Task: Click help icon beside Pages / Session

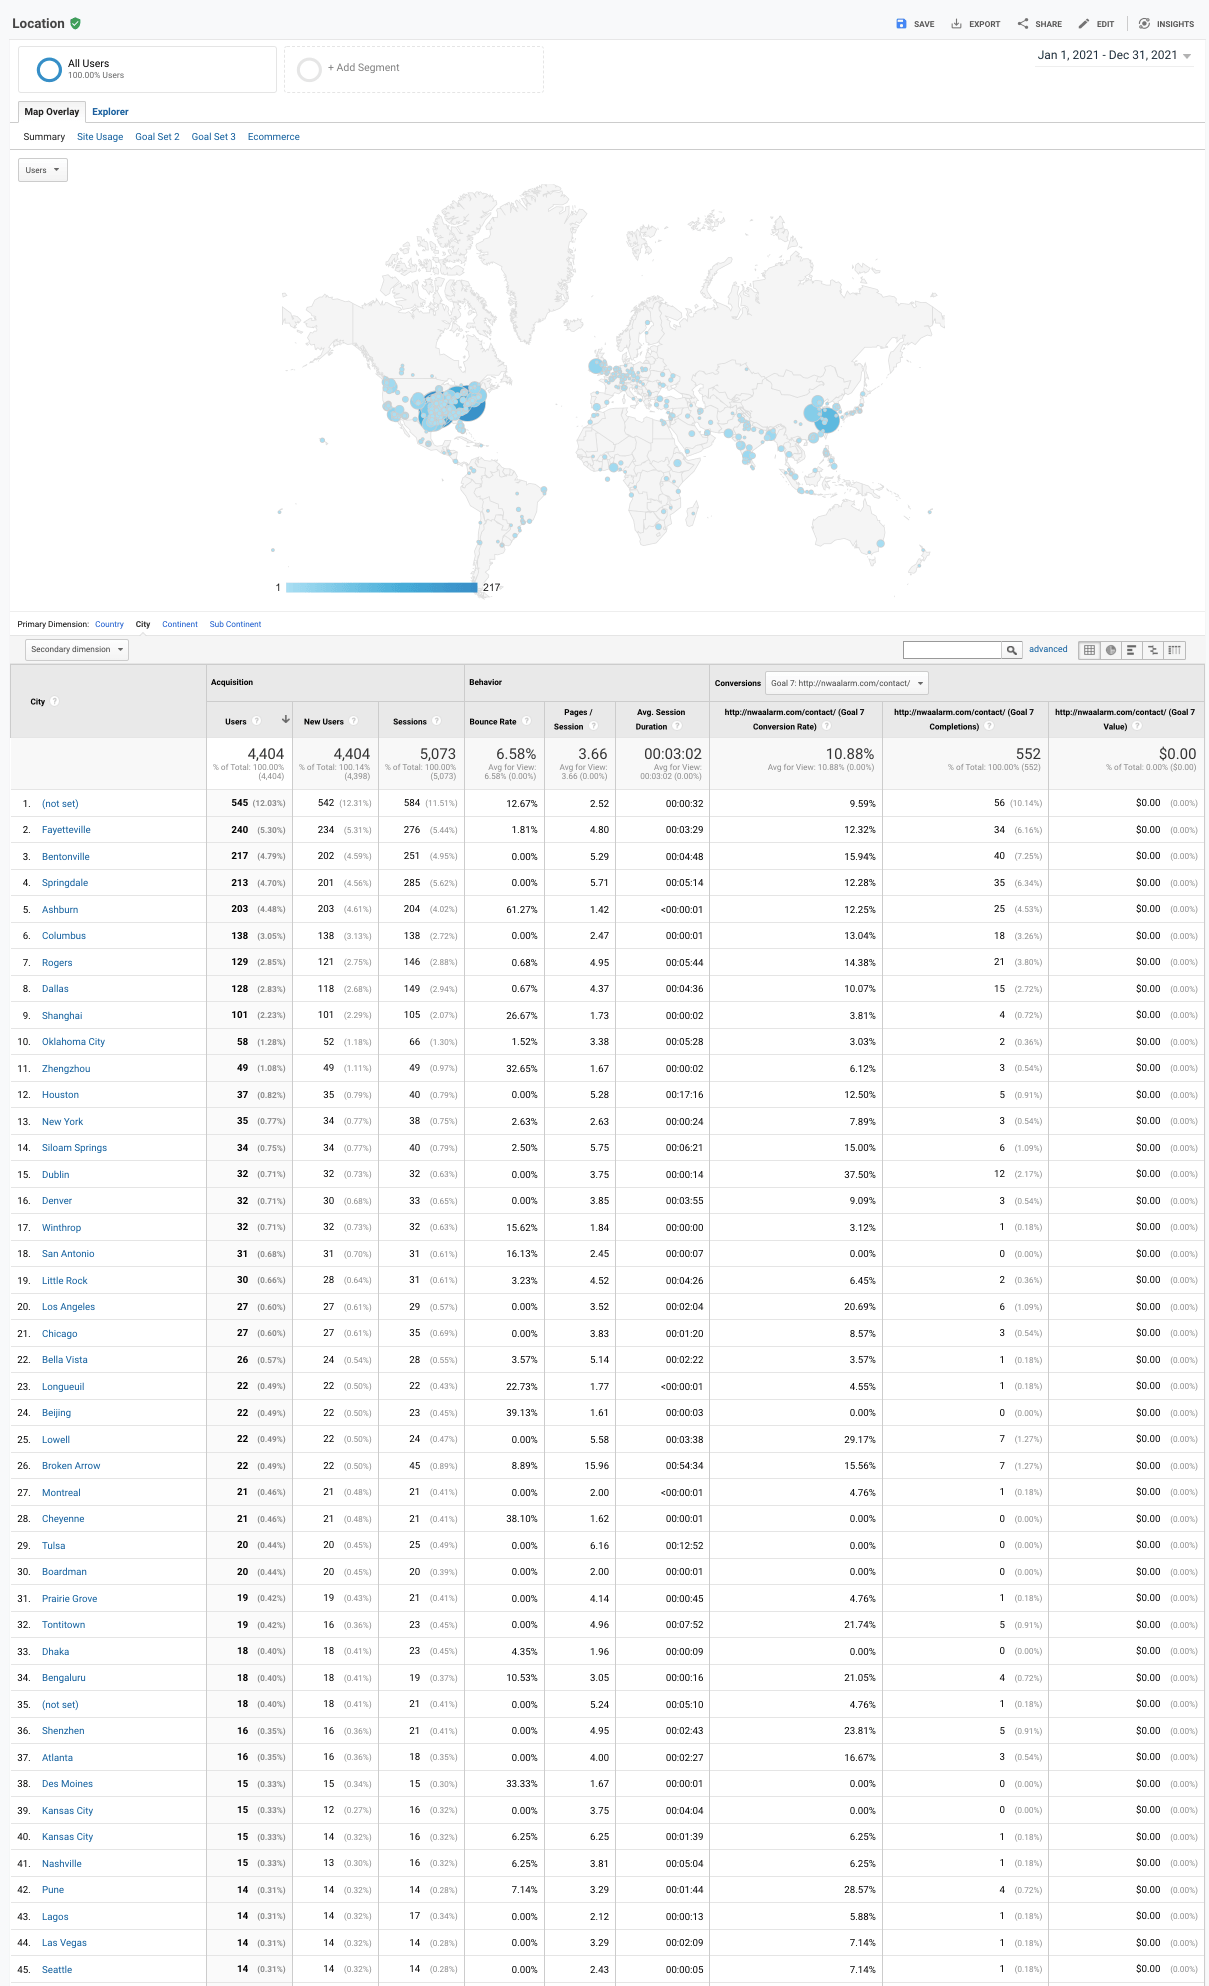Action: 594,726
